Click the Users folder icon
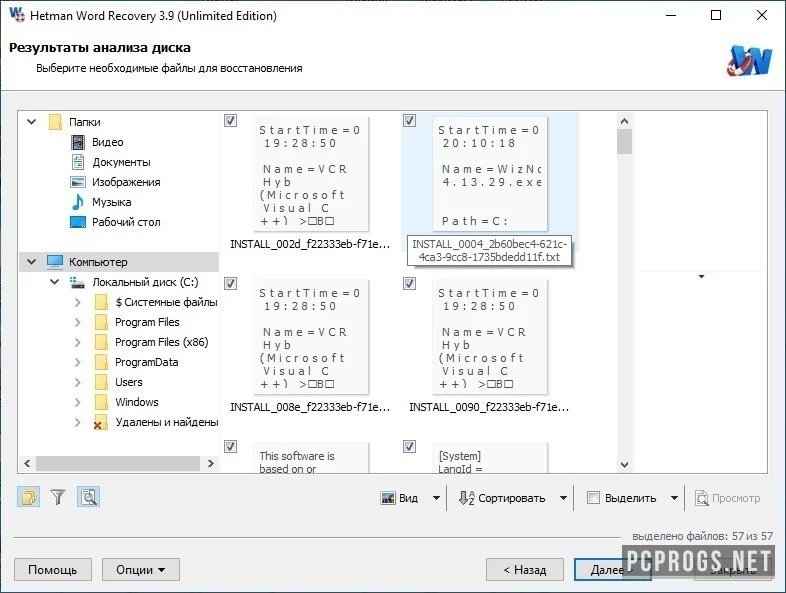 click(101, 382)
